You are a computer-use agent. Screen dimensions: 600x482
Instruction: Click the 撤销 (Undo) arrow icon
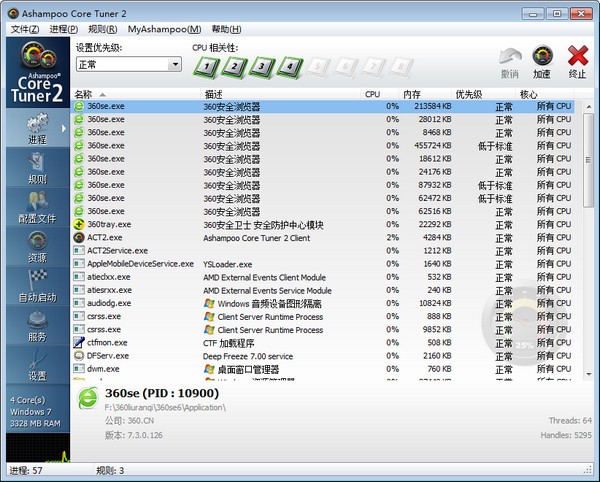(x=510, y=56)
